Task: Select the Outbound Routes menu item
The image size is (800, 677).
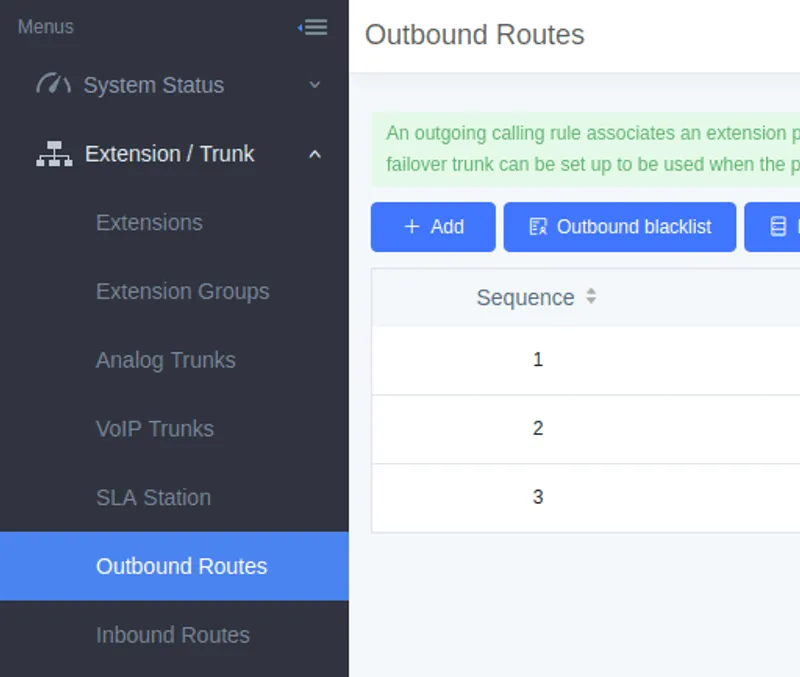Action: click(181, 566)
